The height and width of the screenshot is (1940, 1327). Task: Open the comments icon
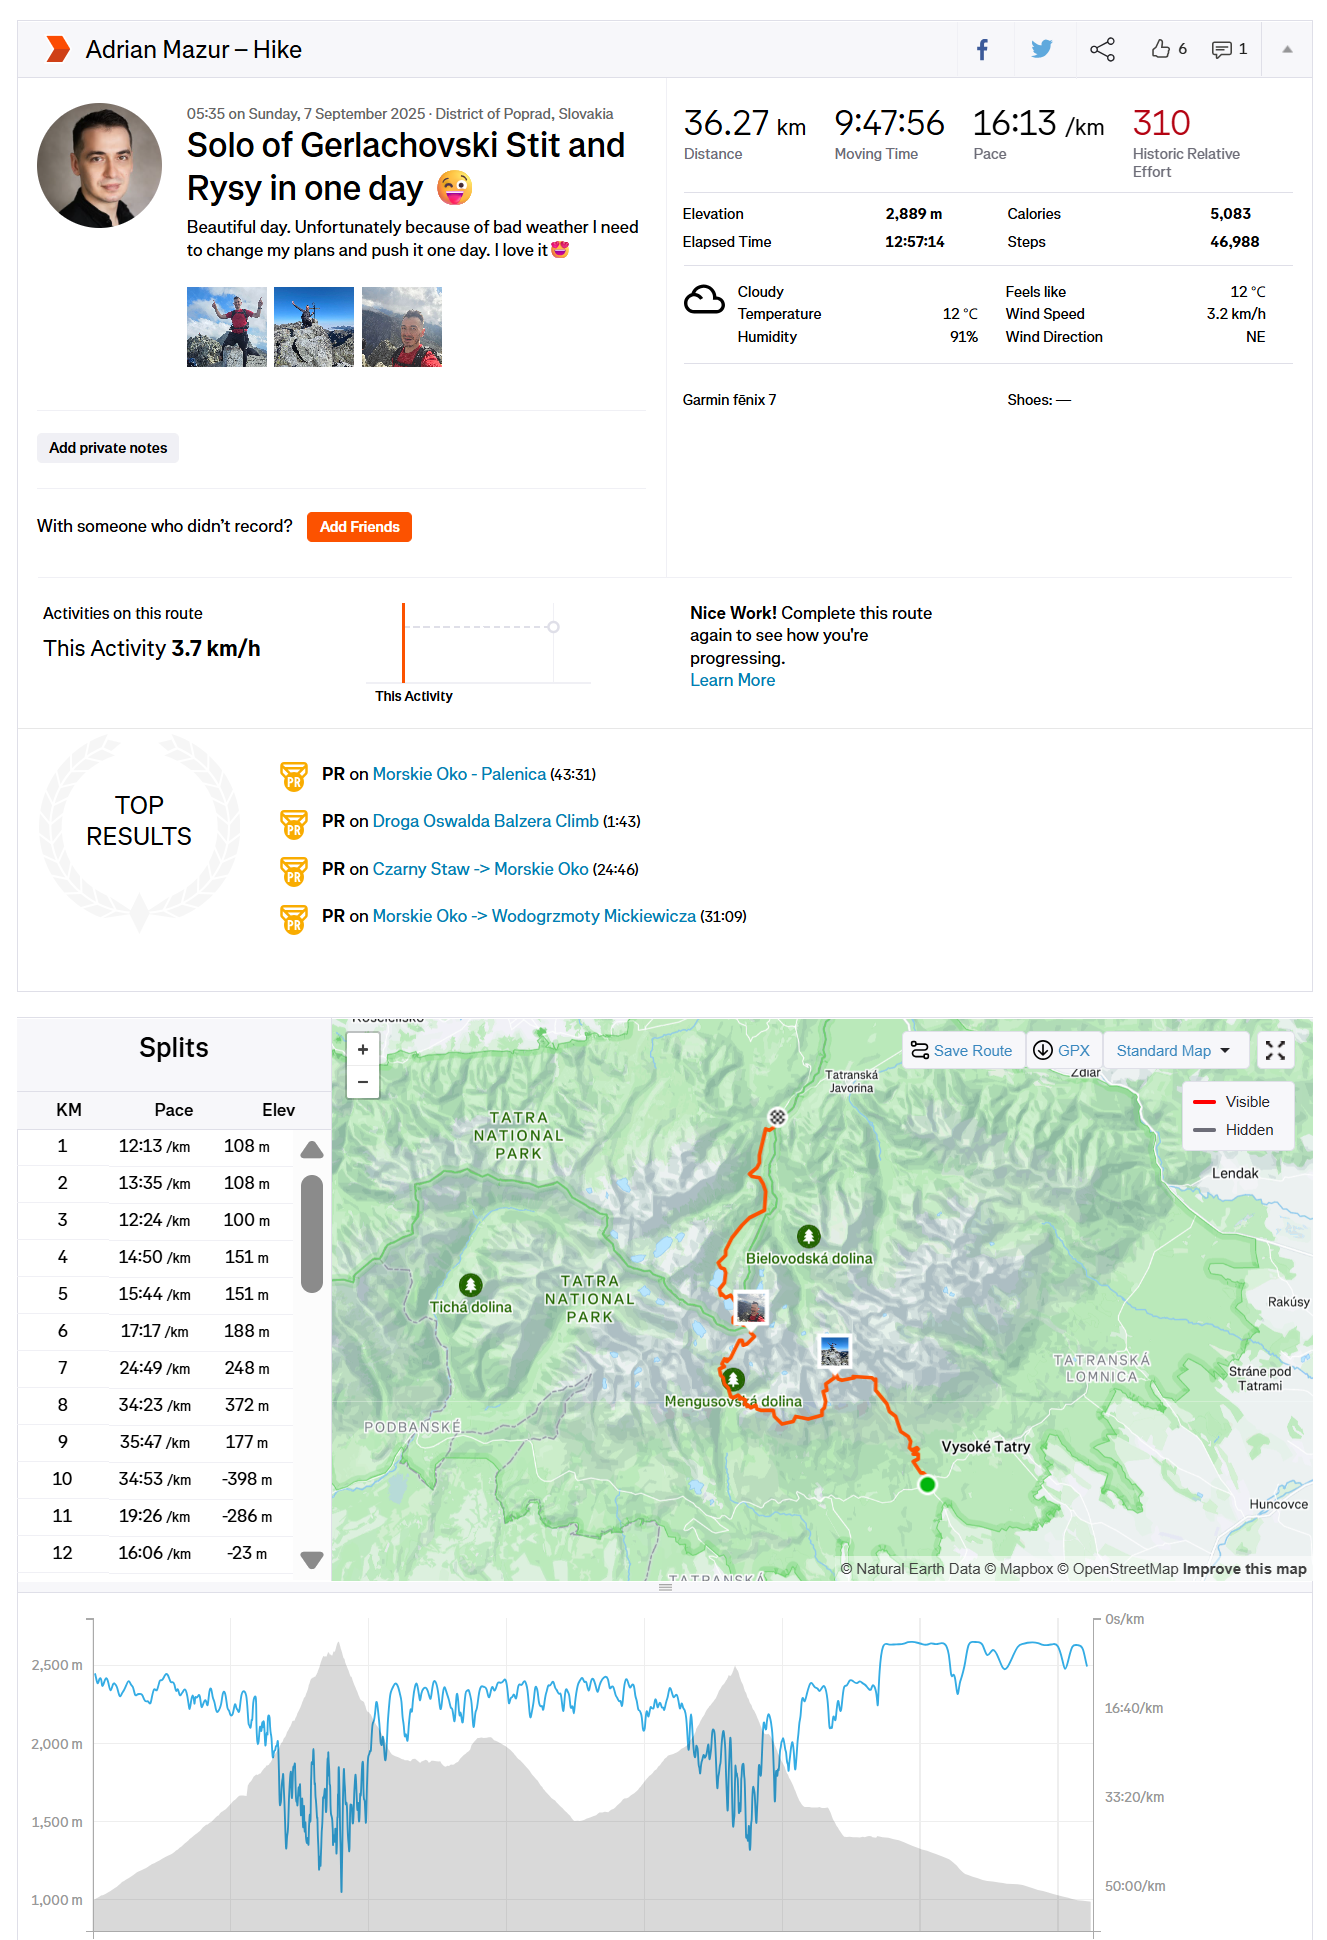pyautogui.click(x=1221, y=50)
